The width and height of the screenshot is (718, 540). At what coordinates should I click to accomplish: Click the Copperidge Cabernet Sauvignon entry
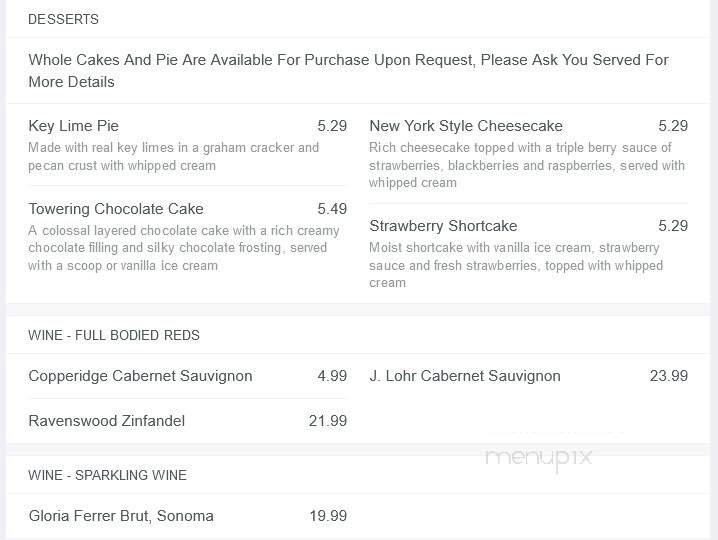pyautogui.click(x=140, y=376)
